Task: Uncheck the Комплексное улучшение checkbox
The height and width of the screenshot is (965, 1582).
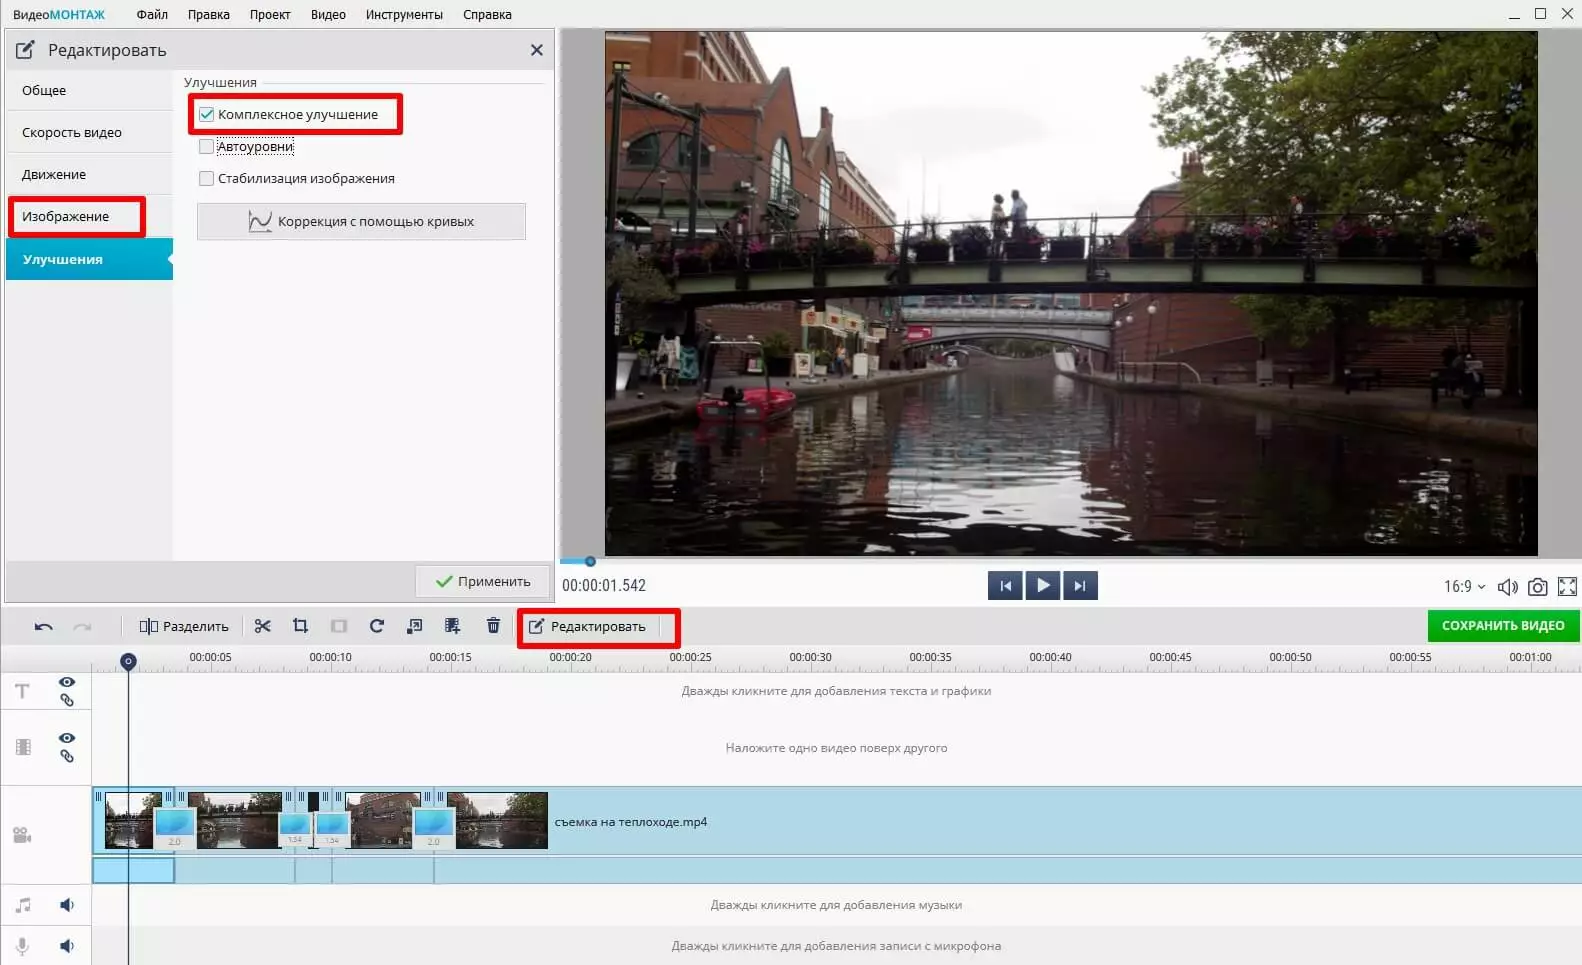Action: click(x=207, y=115)
